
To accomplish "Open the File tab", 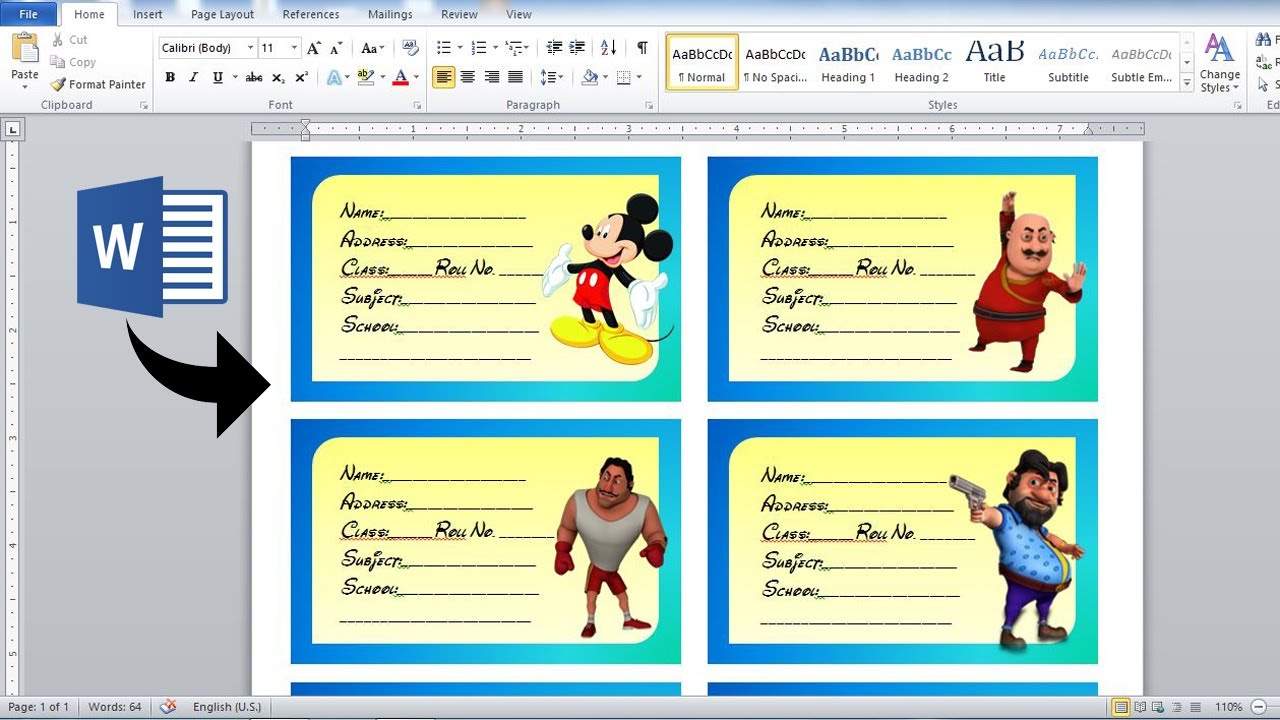I will 29,14.
